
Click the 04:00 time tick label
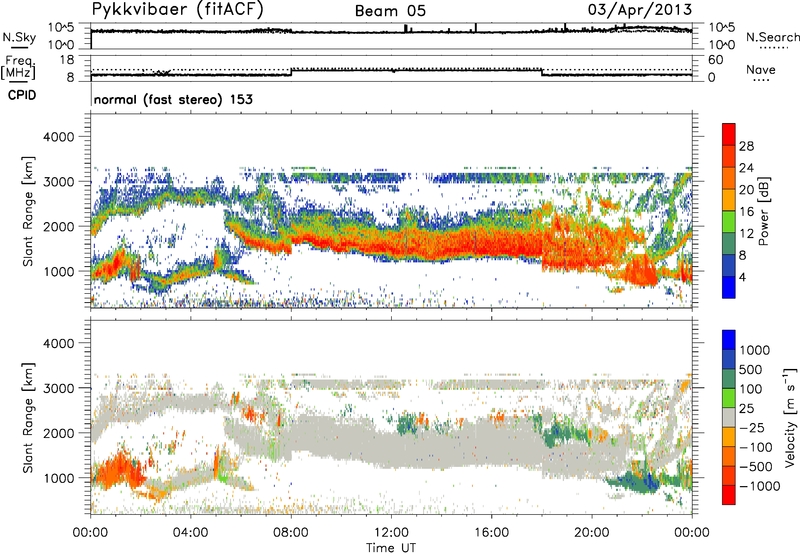tap(191, 533)
